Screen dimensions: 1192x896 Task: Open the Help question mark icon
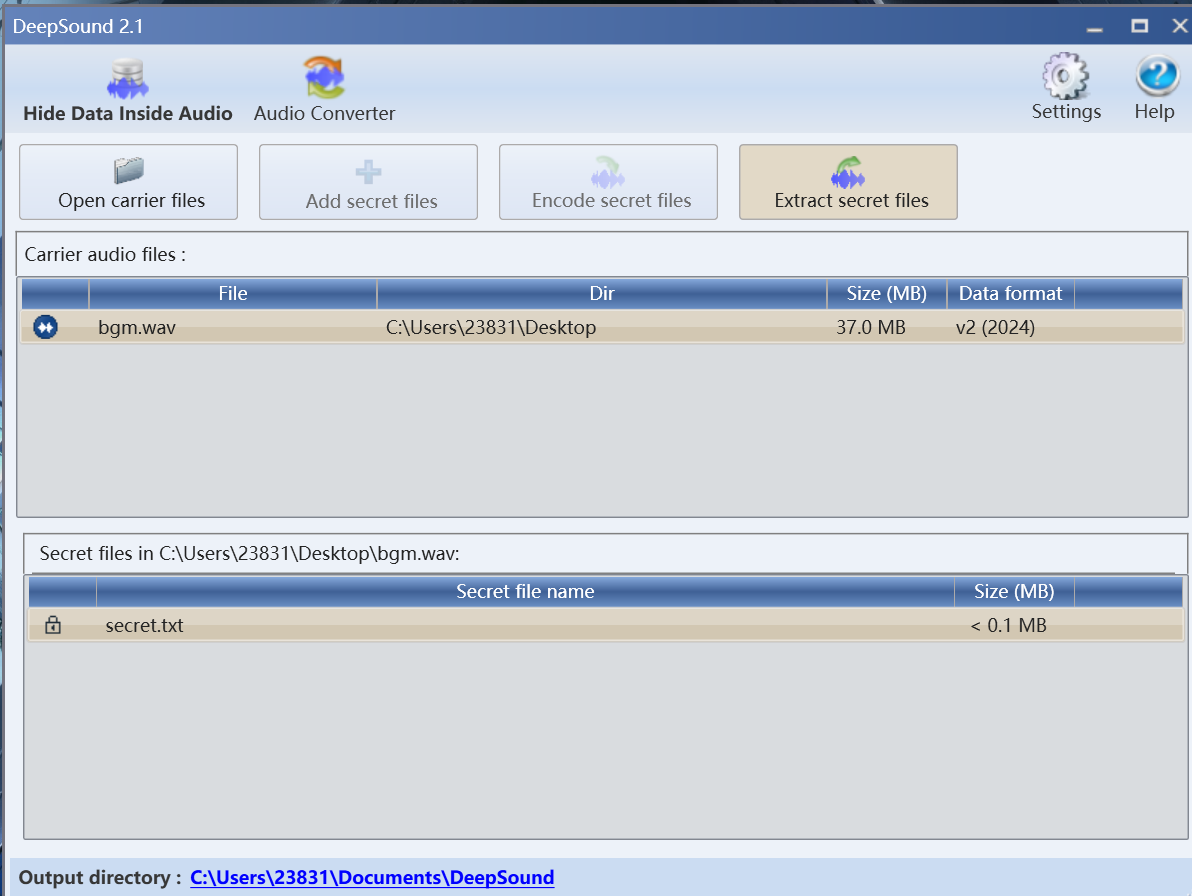(x=1157, y=75)
